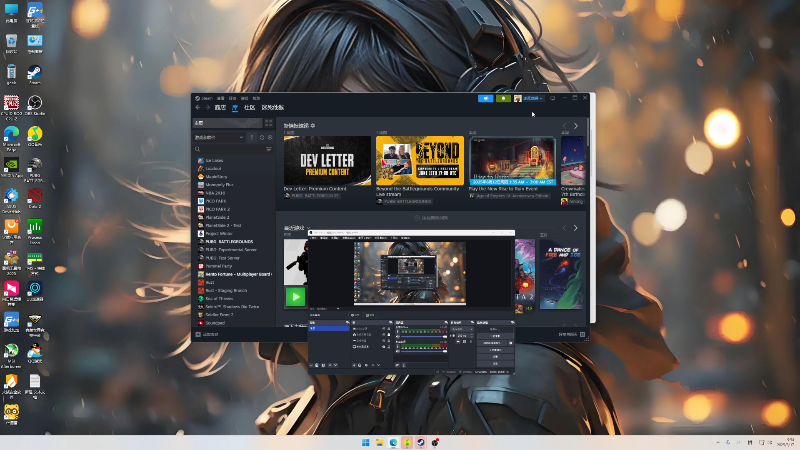Viewport: 800px width, 450px height.
Task: Select PICO PARK 2 in the game list
Action: pos(218,209)
